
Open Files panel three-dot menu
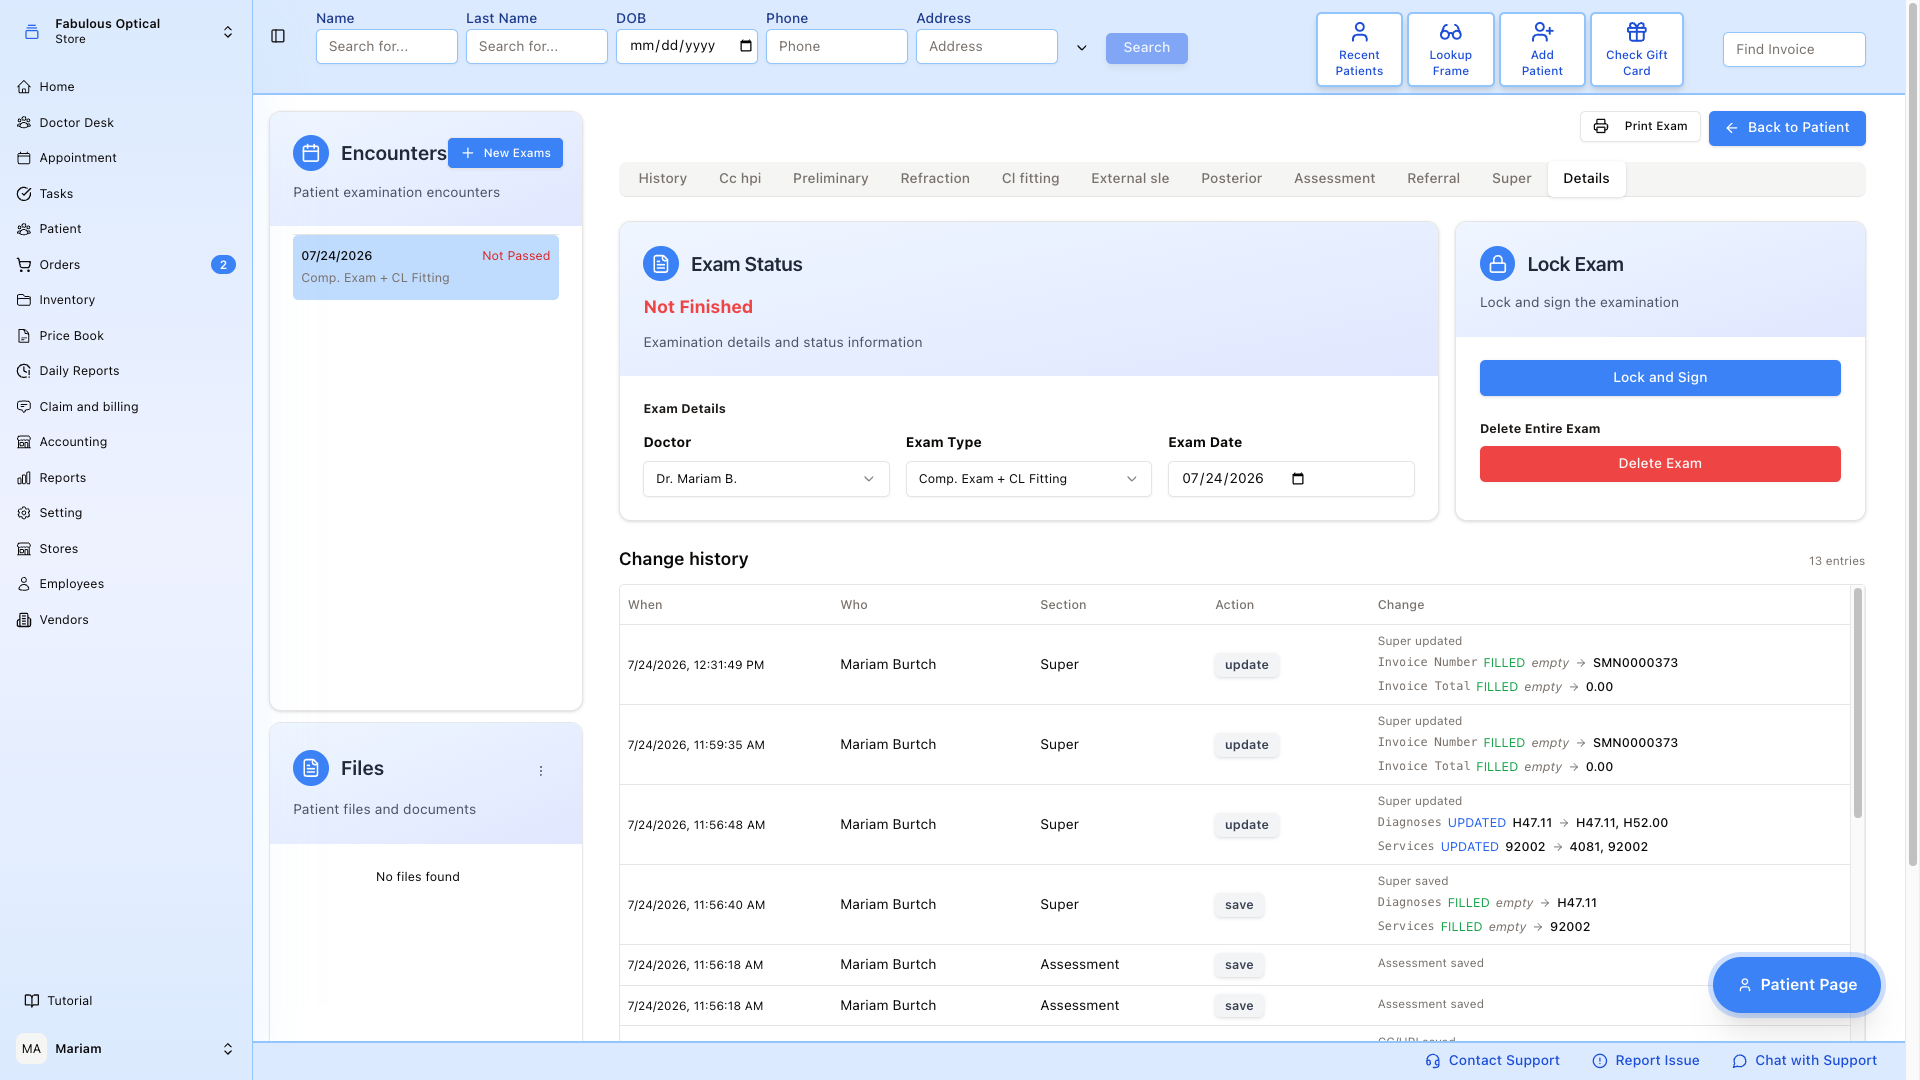(x=541, y=771)
